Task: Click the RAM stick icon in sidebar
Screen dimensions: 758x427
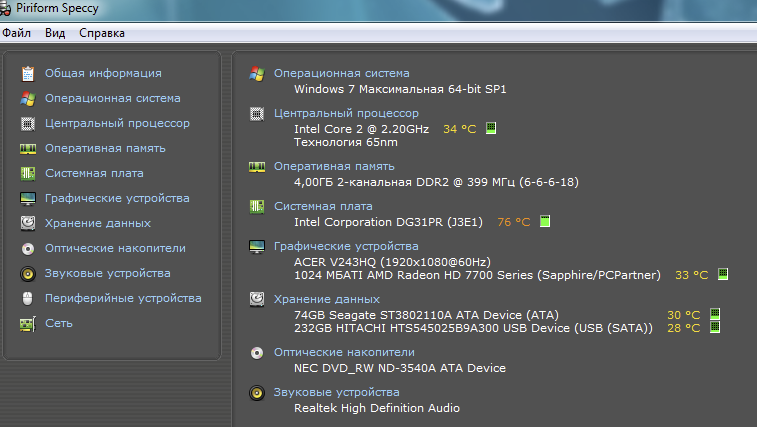Action: tap(28, 149)
